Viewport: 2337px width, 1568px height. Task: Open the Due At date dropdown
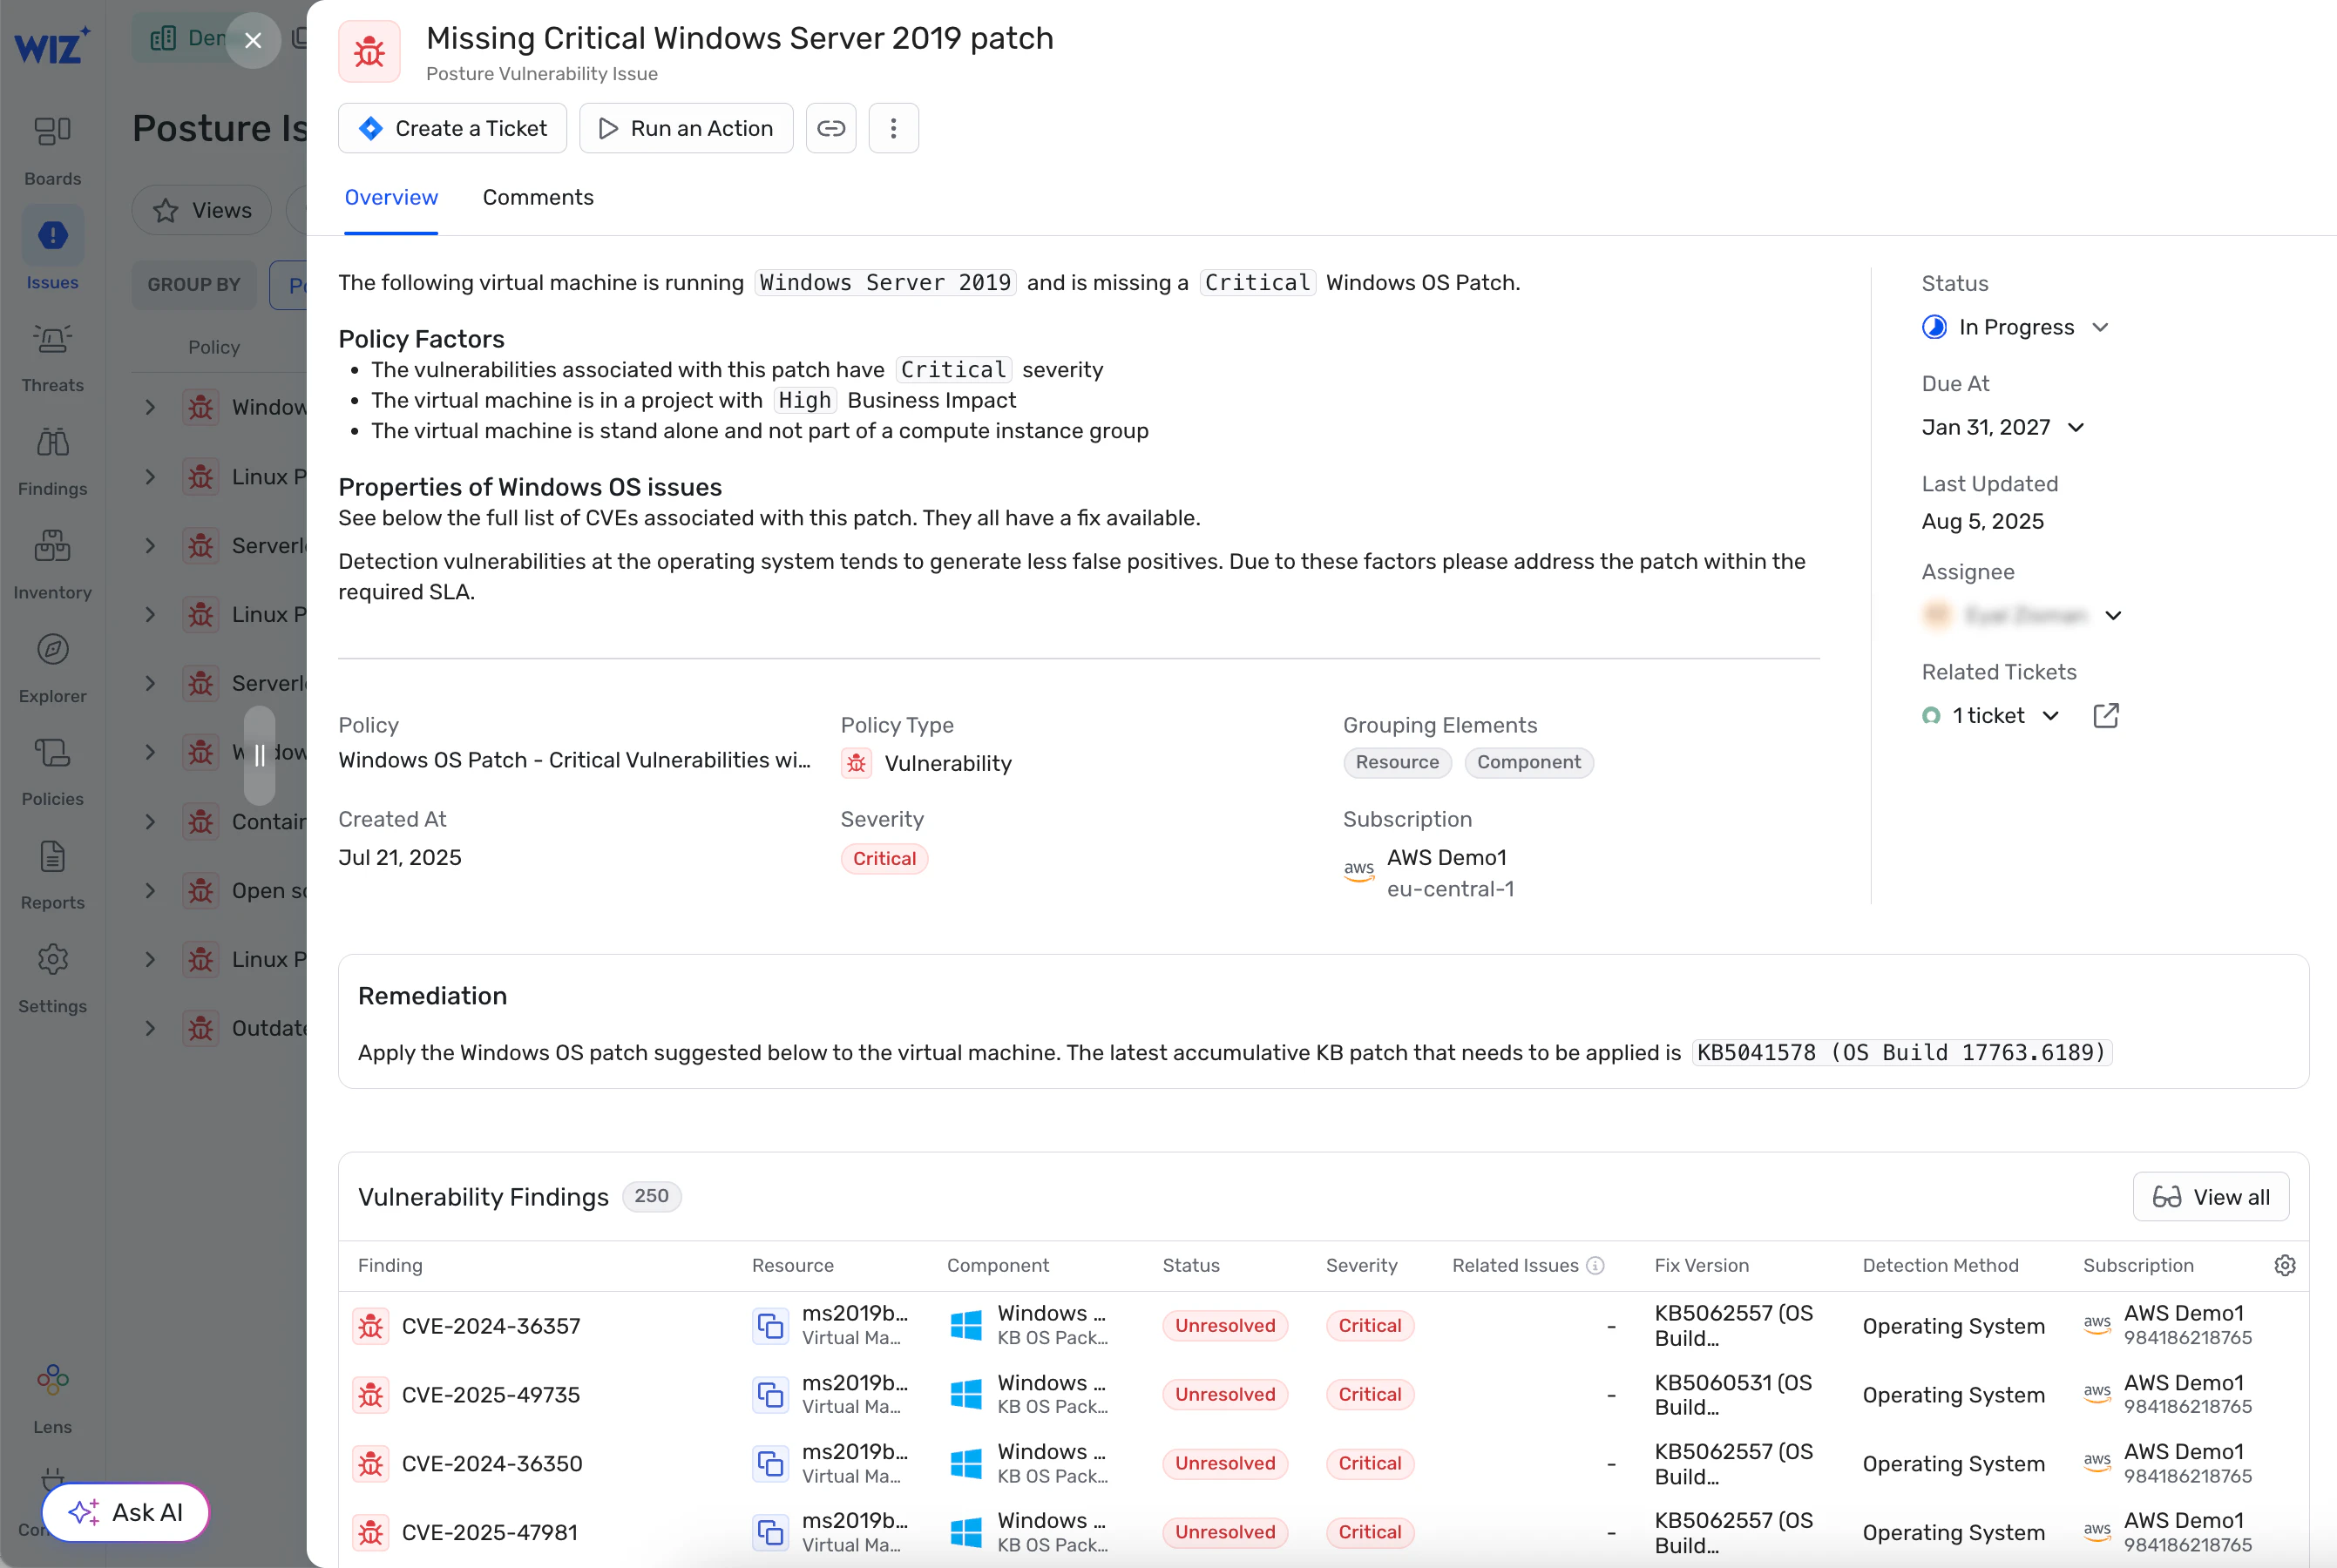[2004, 427]
